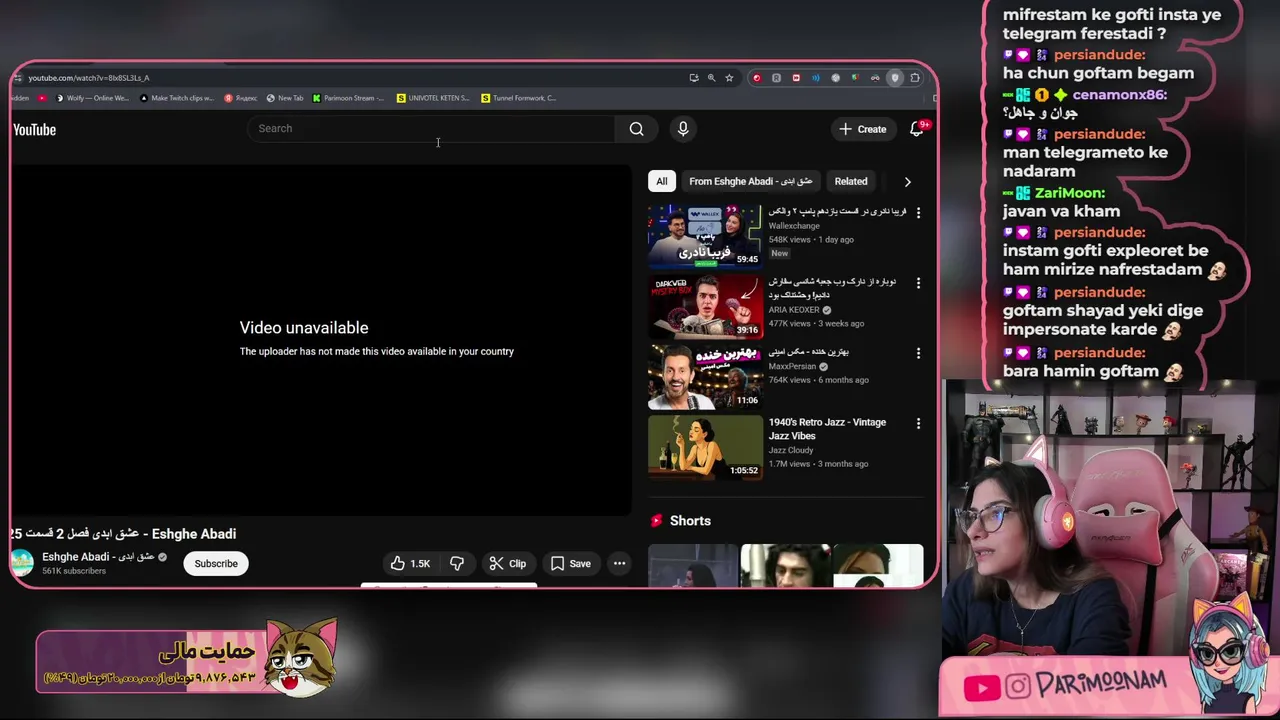Open the Tunnel Formwork bookmark
Image resolution: width=1280 pixels, height=720 pixels.
click(518, 98)
